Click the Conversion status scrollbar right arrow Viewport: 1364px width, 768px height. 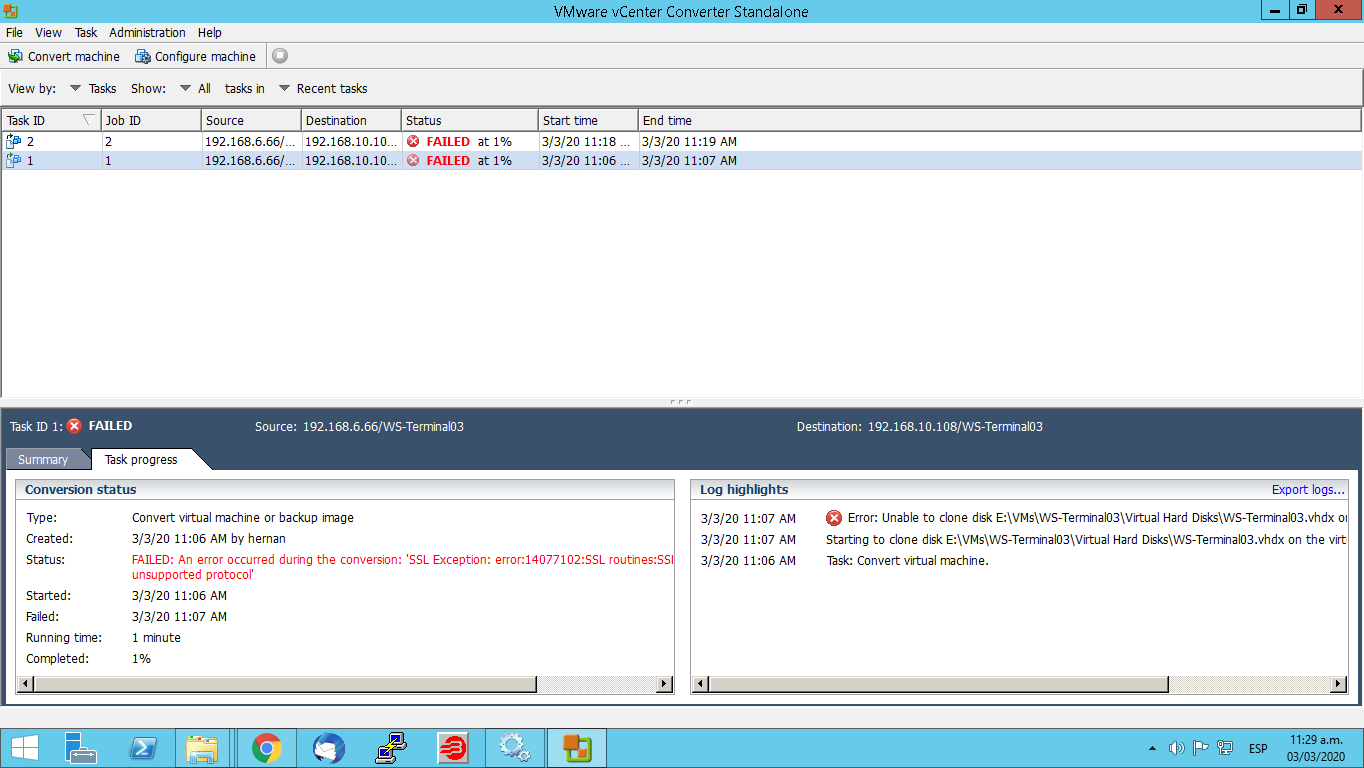(x=663, y=684)
